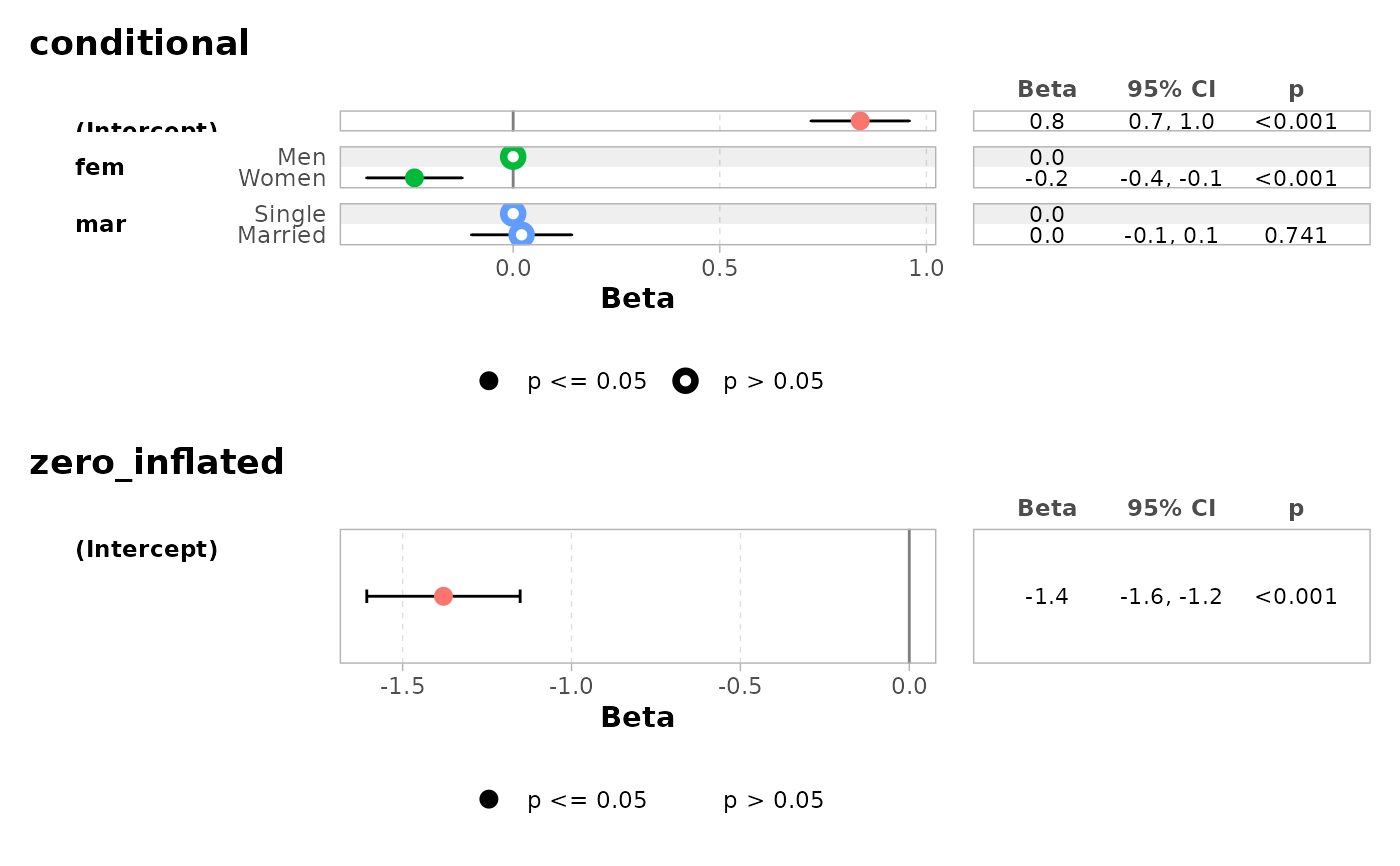Viewport: 1400px width, 866px height.
Task: Select the green filled Women estimate point
Action: pyautogui.click(x=414, y=178)
